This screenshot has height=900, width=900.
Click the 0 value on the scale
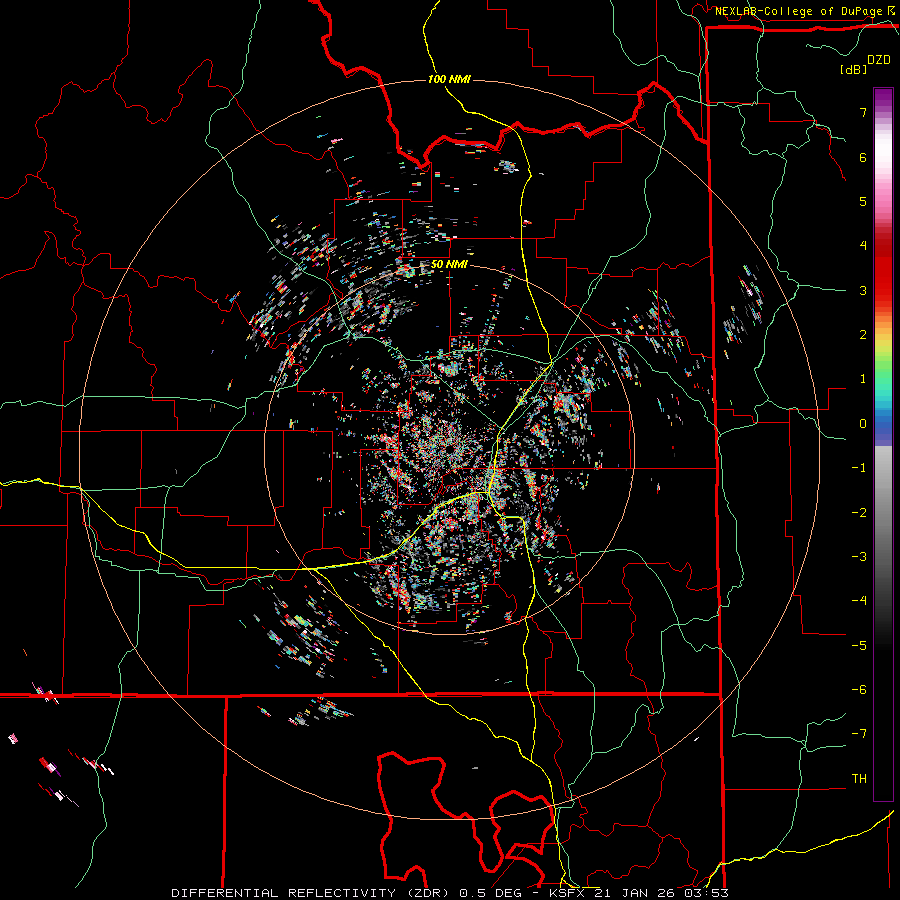pyautogui.click(x=863, y=424)
